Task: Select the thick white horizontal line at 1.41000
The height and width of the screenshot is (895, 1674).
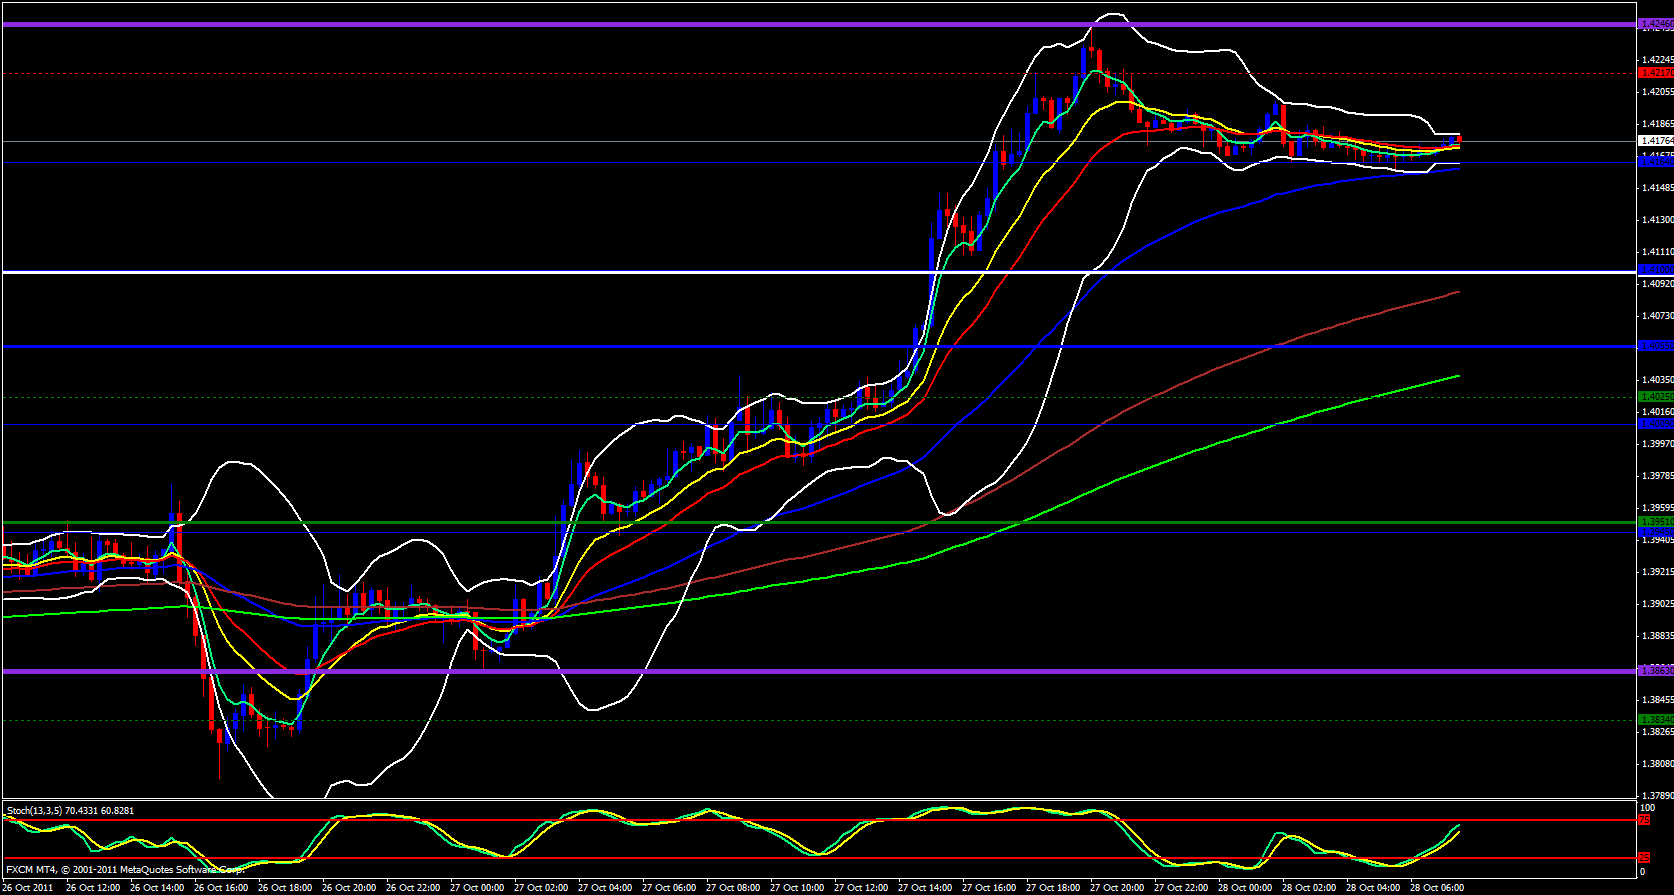Action: click(x=818, y=271)
